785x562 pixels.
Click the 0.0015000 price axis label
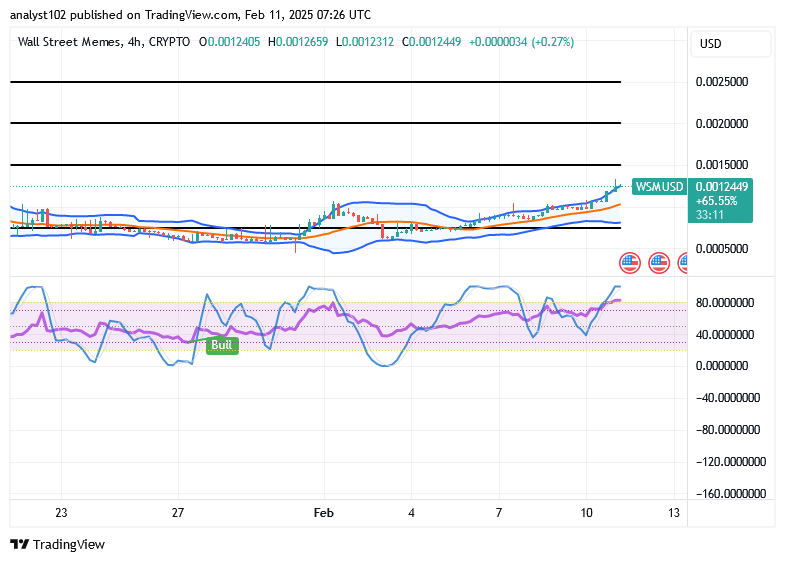coord(722,165)
